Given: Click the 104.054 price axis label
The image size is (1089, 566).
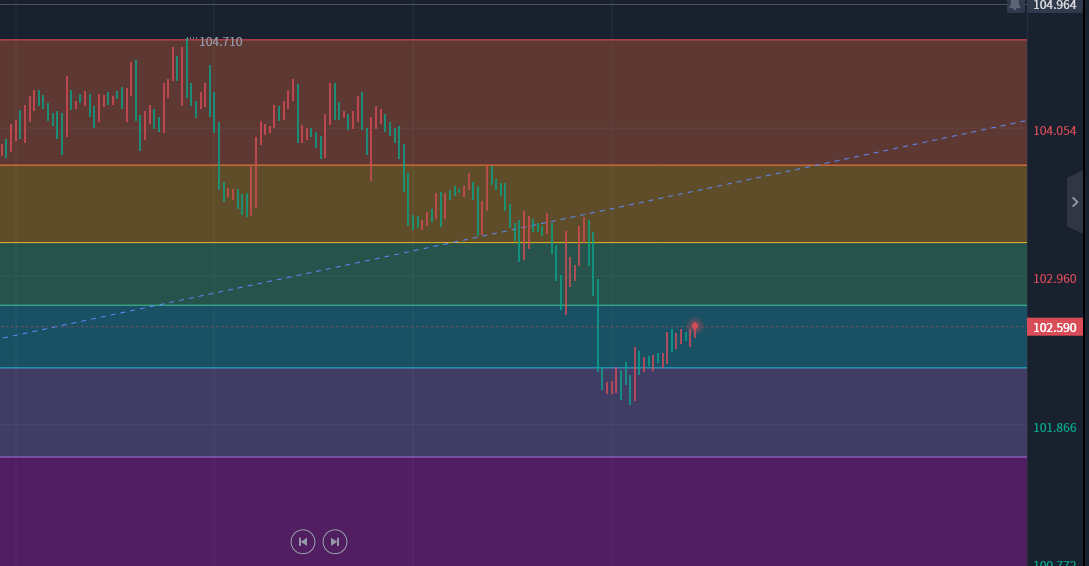Looking at the screenshot, I should click(1054, 131).
